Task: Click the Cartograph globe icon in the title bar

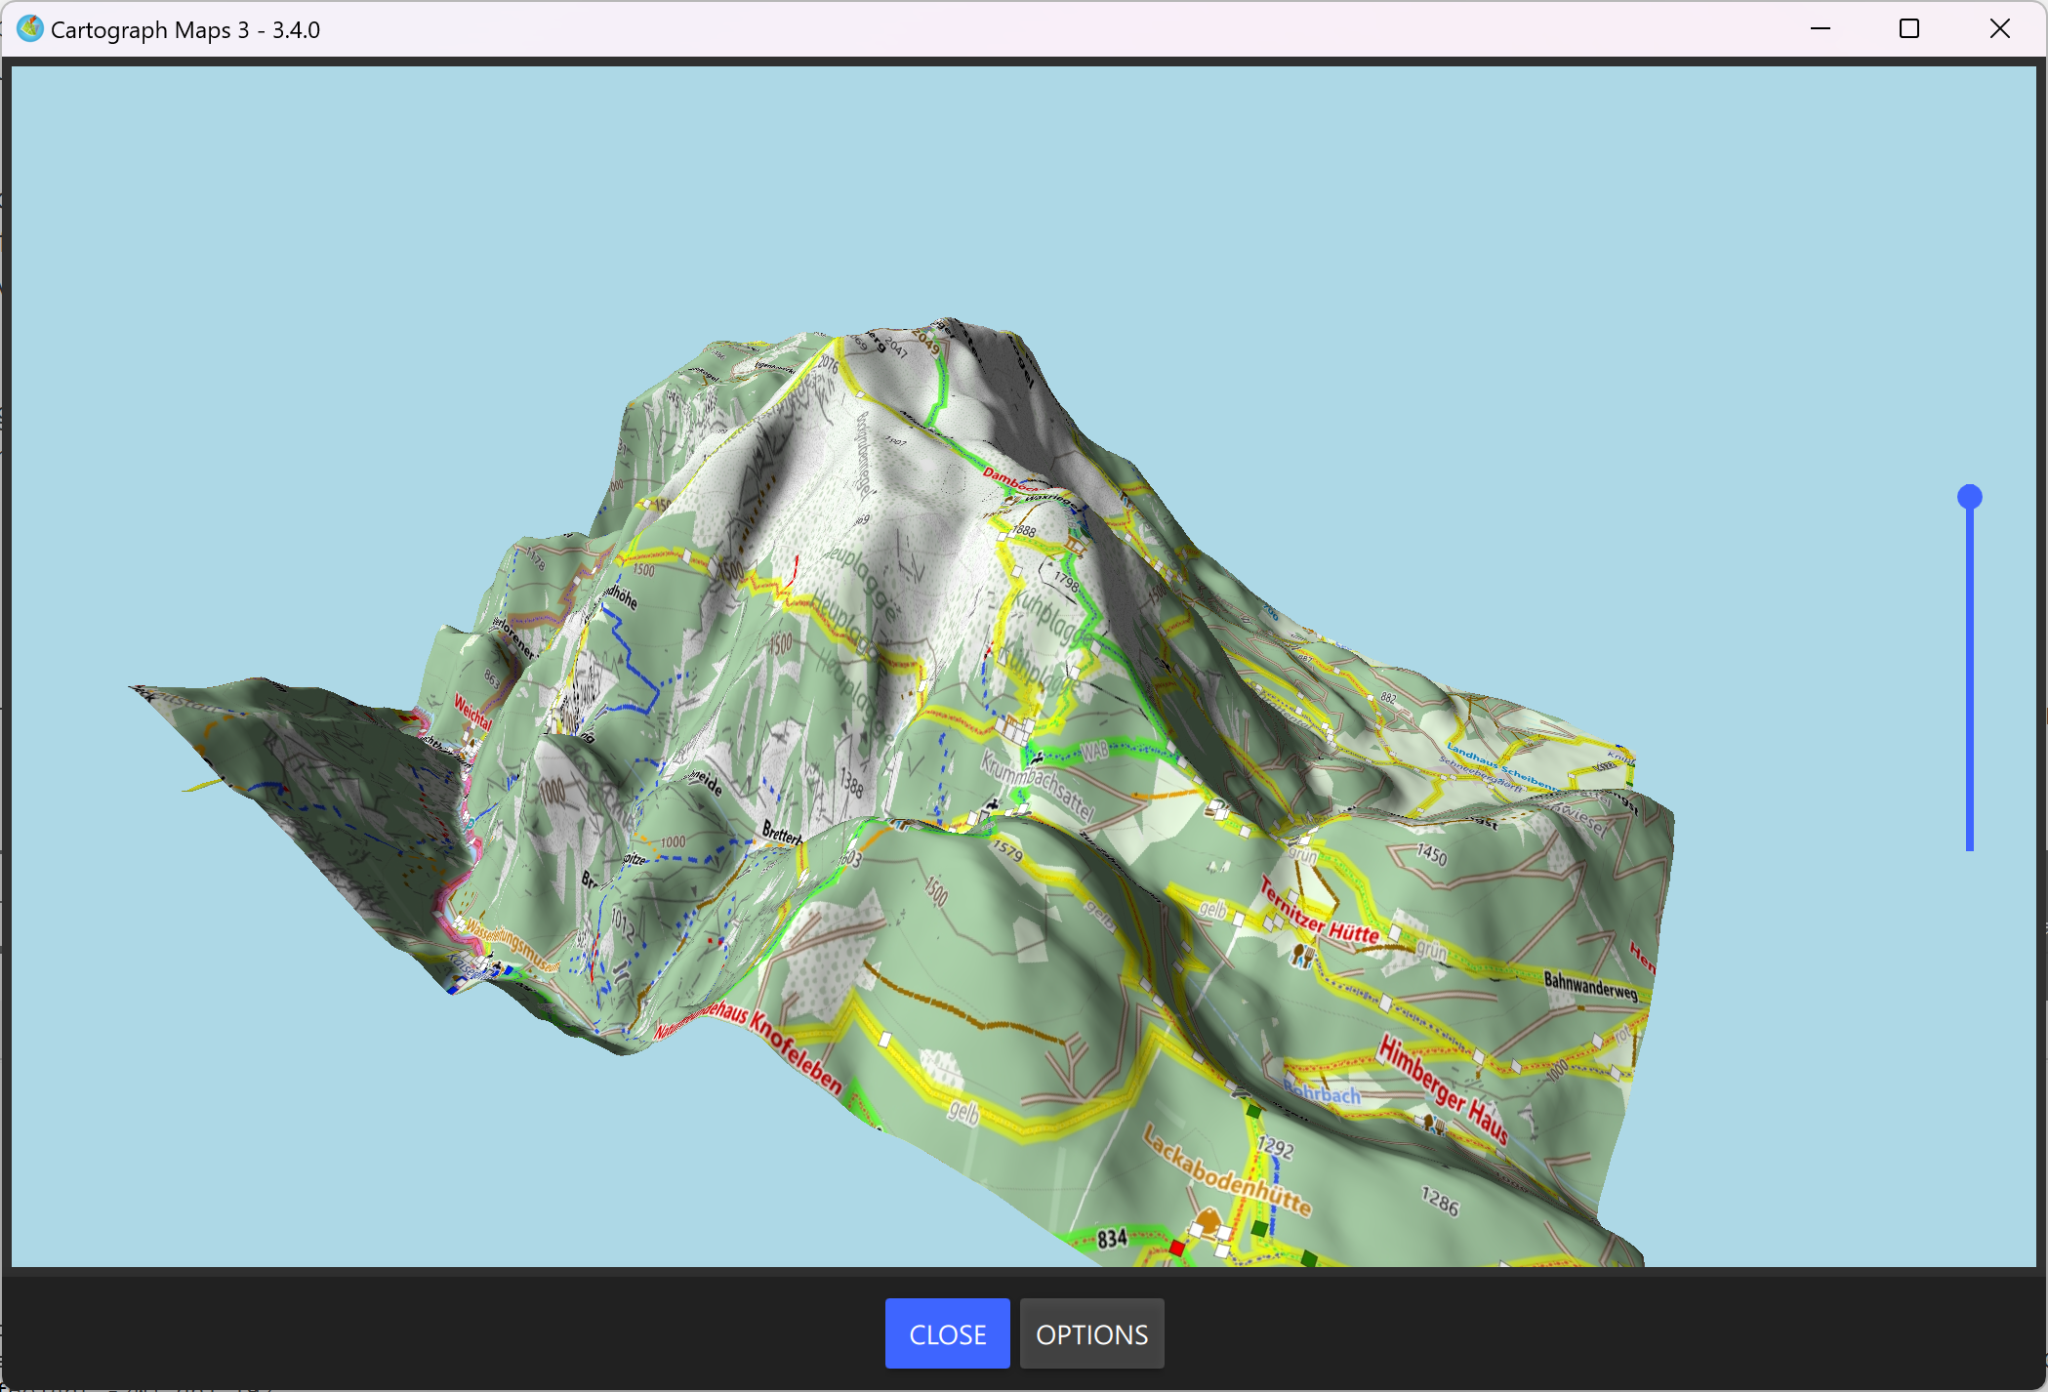Action: (x=31, y=29)
